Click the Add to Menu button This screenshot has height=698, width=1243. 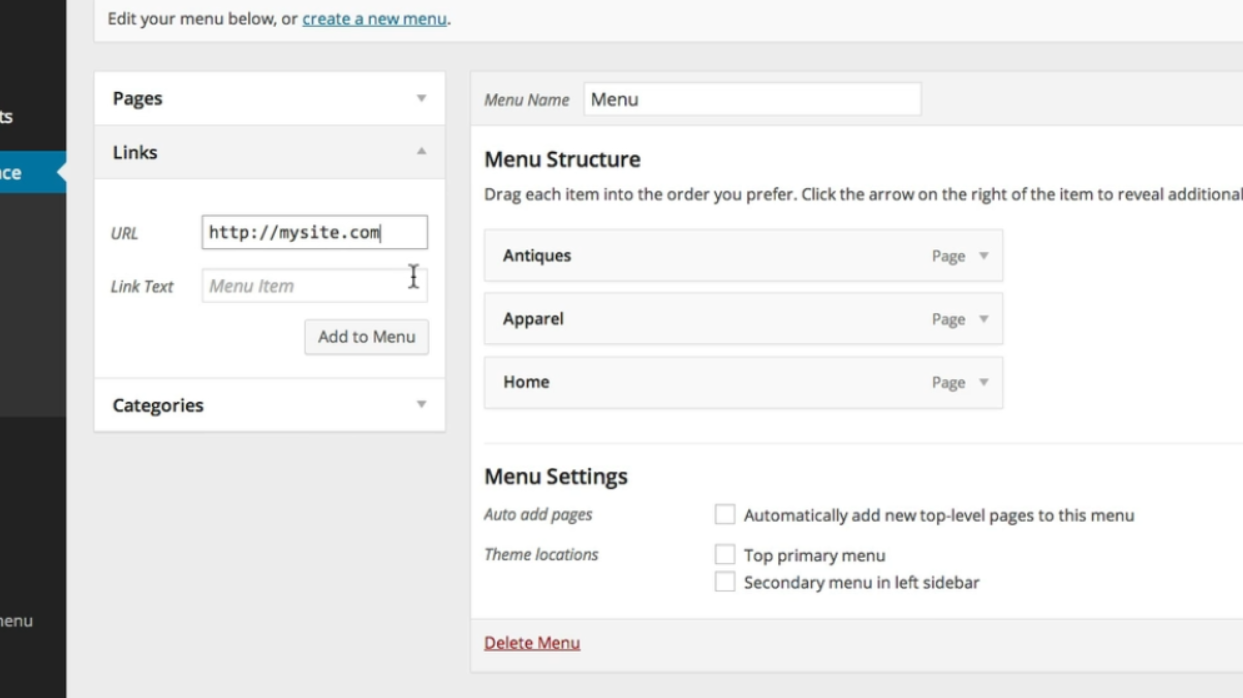click(x=366, y=337)
